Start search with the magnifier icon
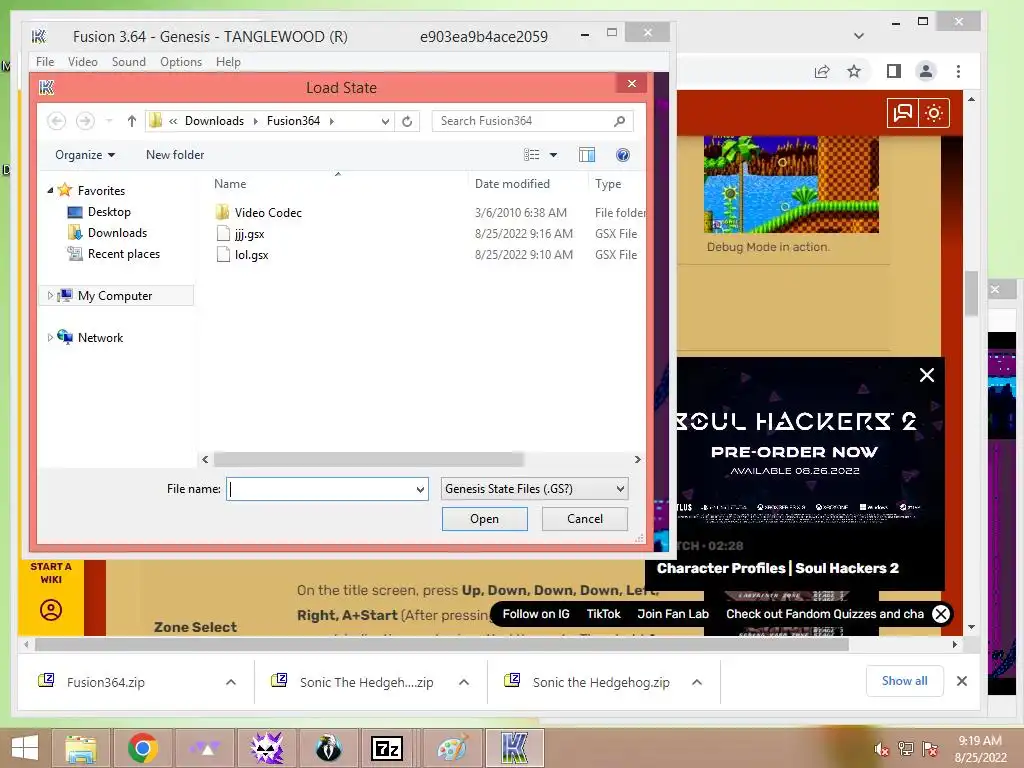This screenshot has height=768, width=1024. coord(620,121)
